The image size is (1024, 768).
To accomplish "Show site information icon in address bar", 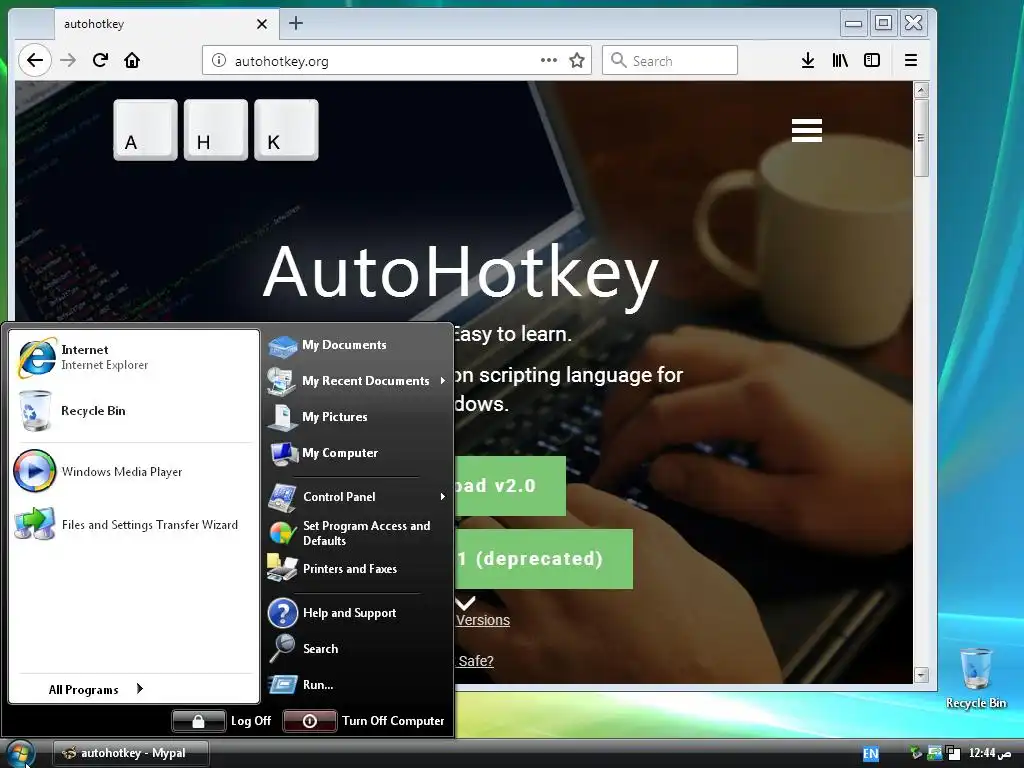I will click(219, 61).
